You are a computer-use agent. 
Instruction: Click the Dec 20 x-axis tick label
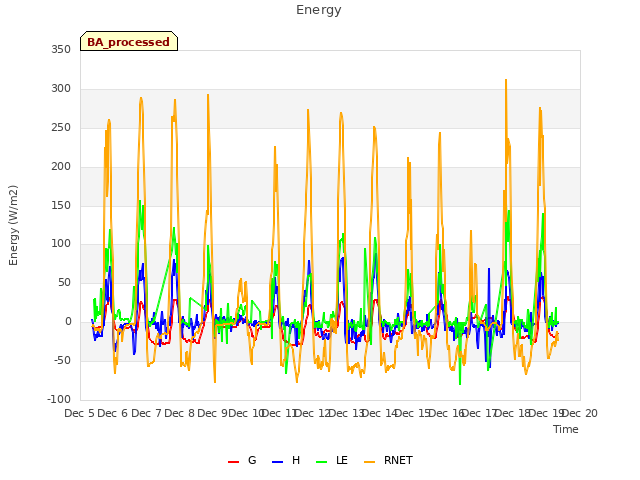[580, 413]
